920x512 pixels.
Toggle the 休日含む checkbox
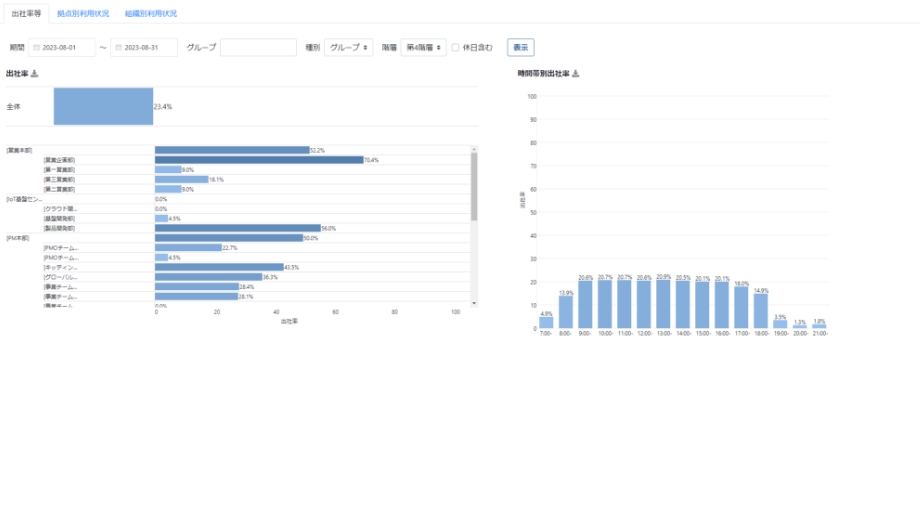(x=455, y=47)
